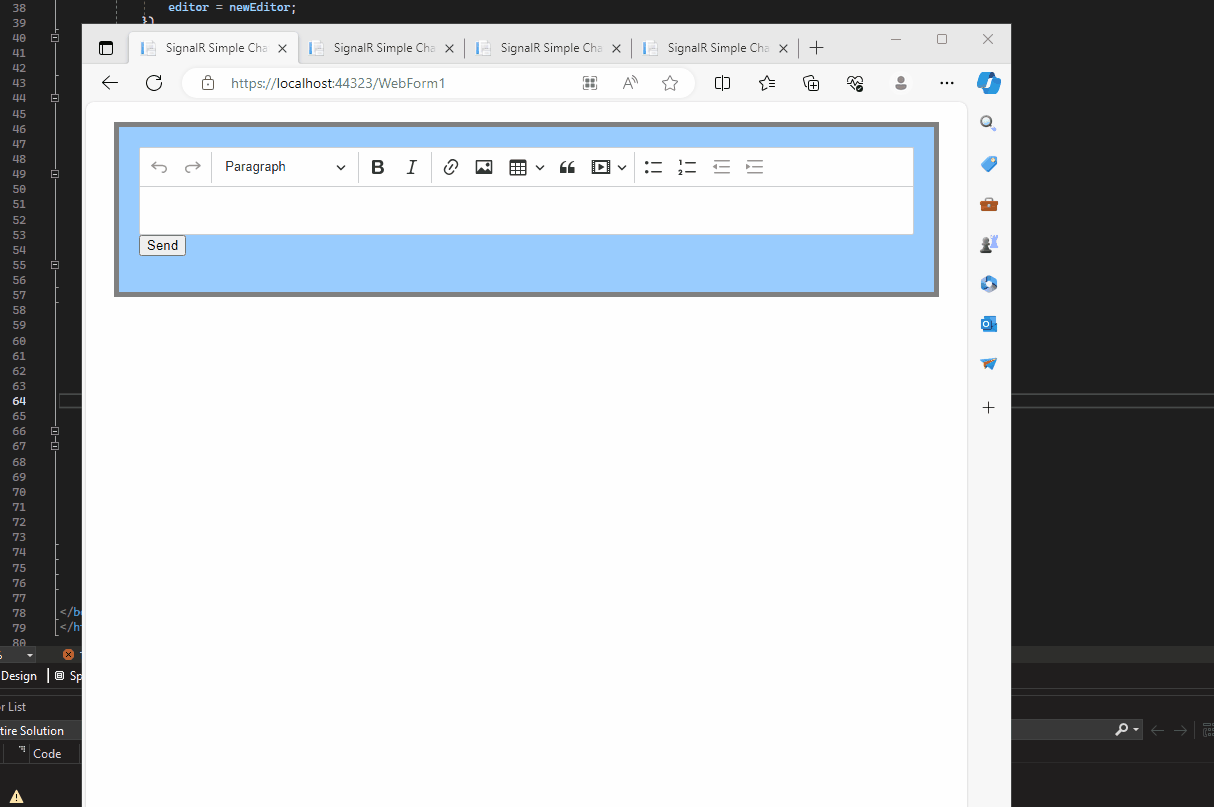
Task: Toggle italic formatting in the editor
Action: coord(411,167)
